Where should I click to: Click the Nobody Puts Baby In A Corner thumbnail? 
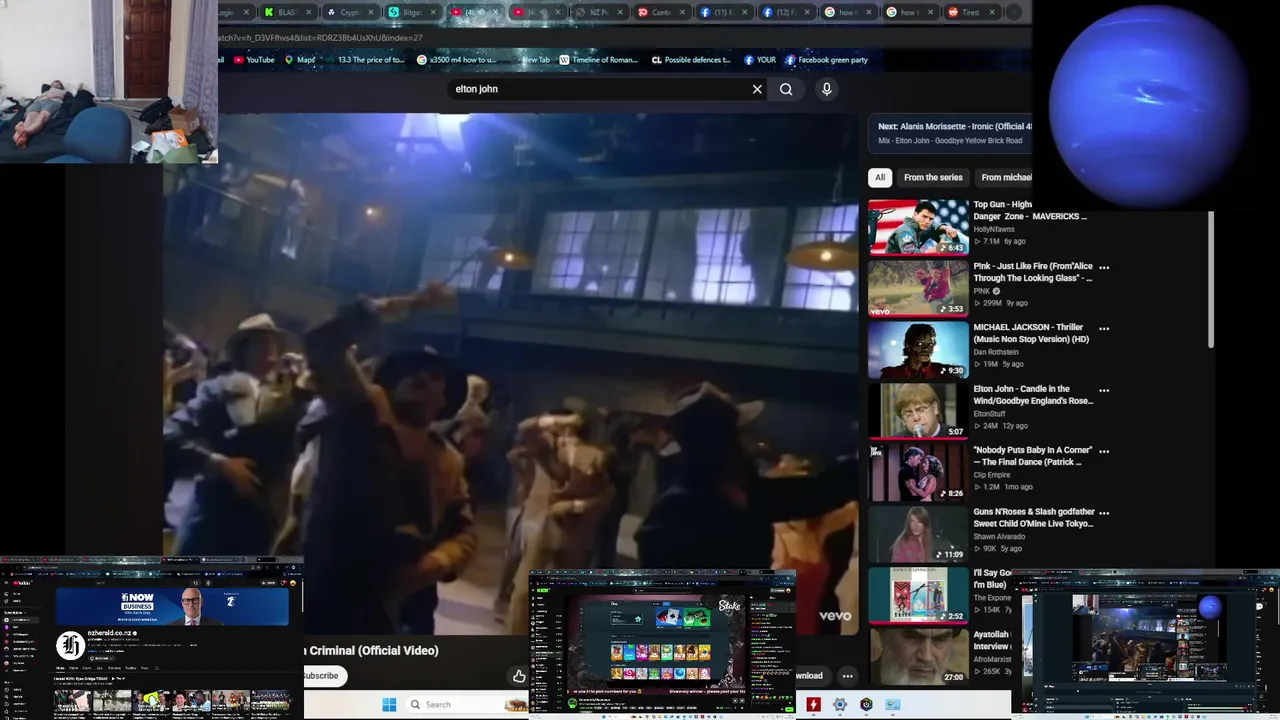coord(918,473)
